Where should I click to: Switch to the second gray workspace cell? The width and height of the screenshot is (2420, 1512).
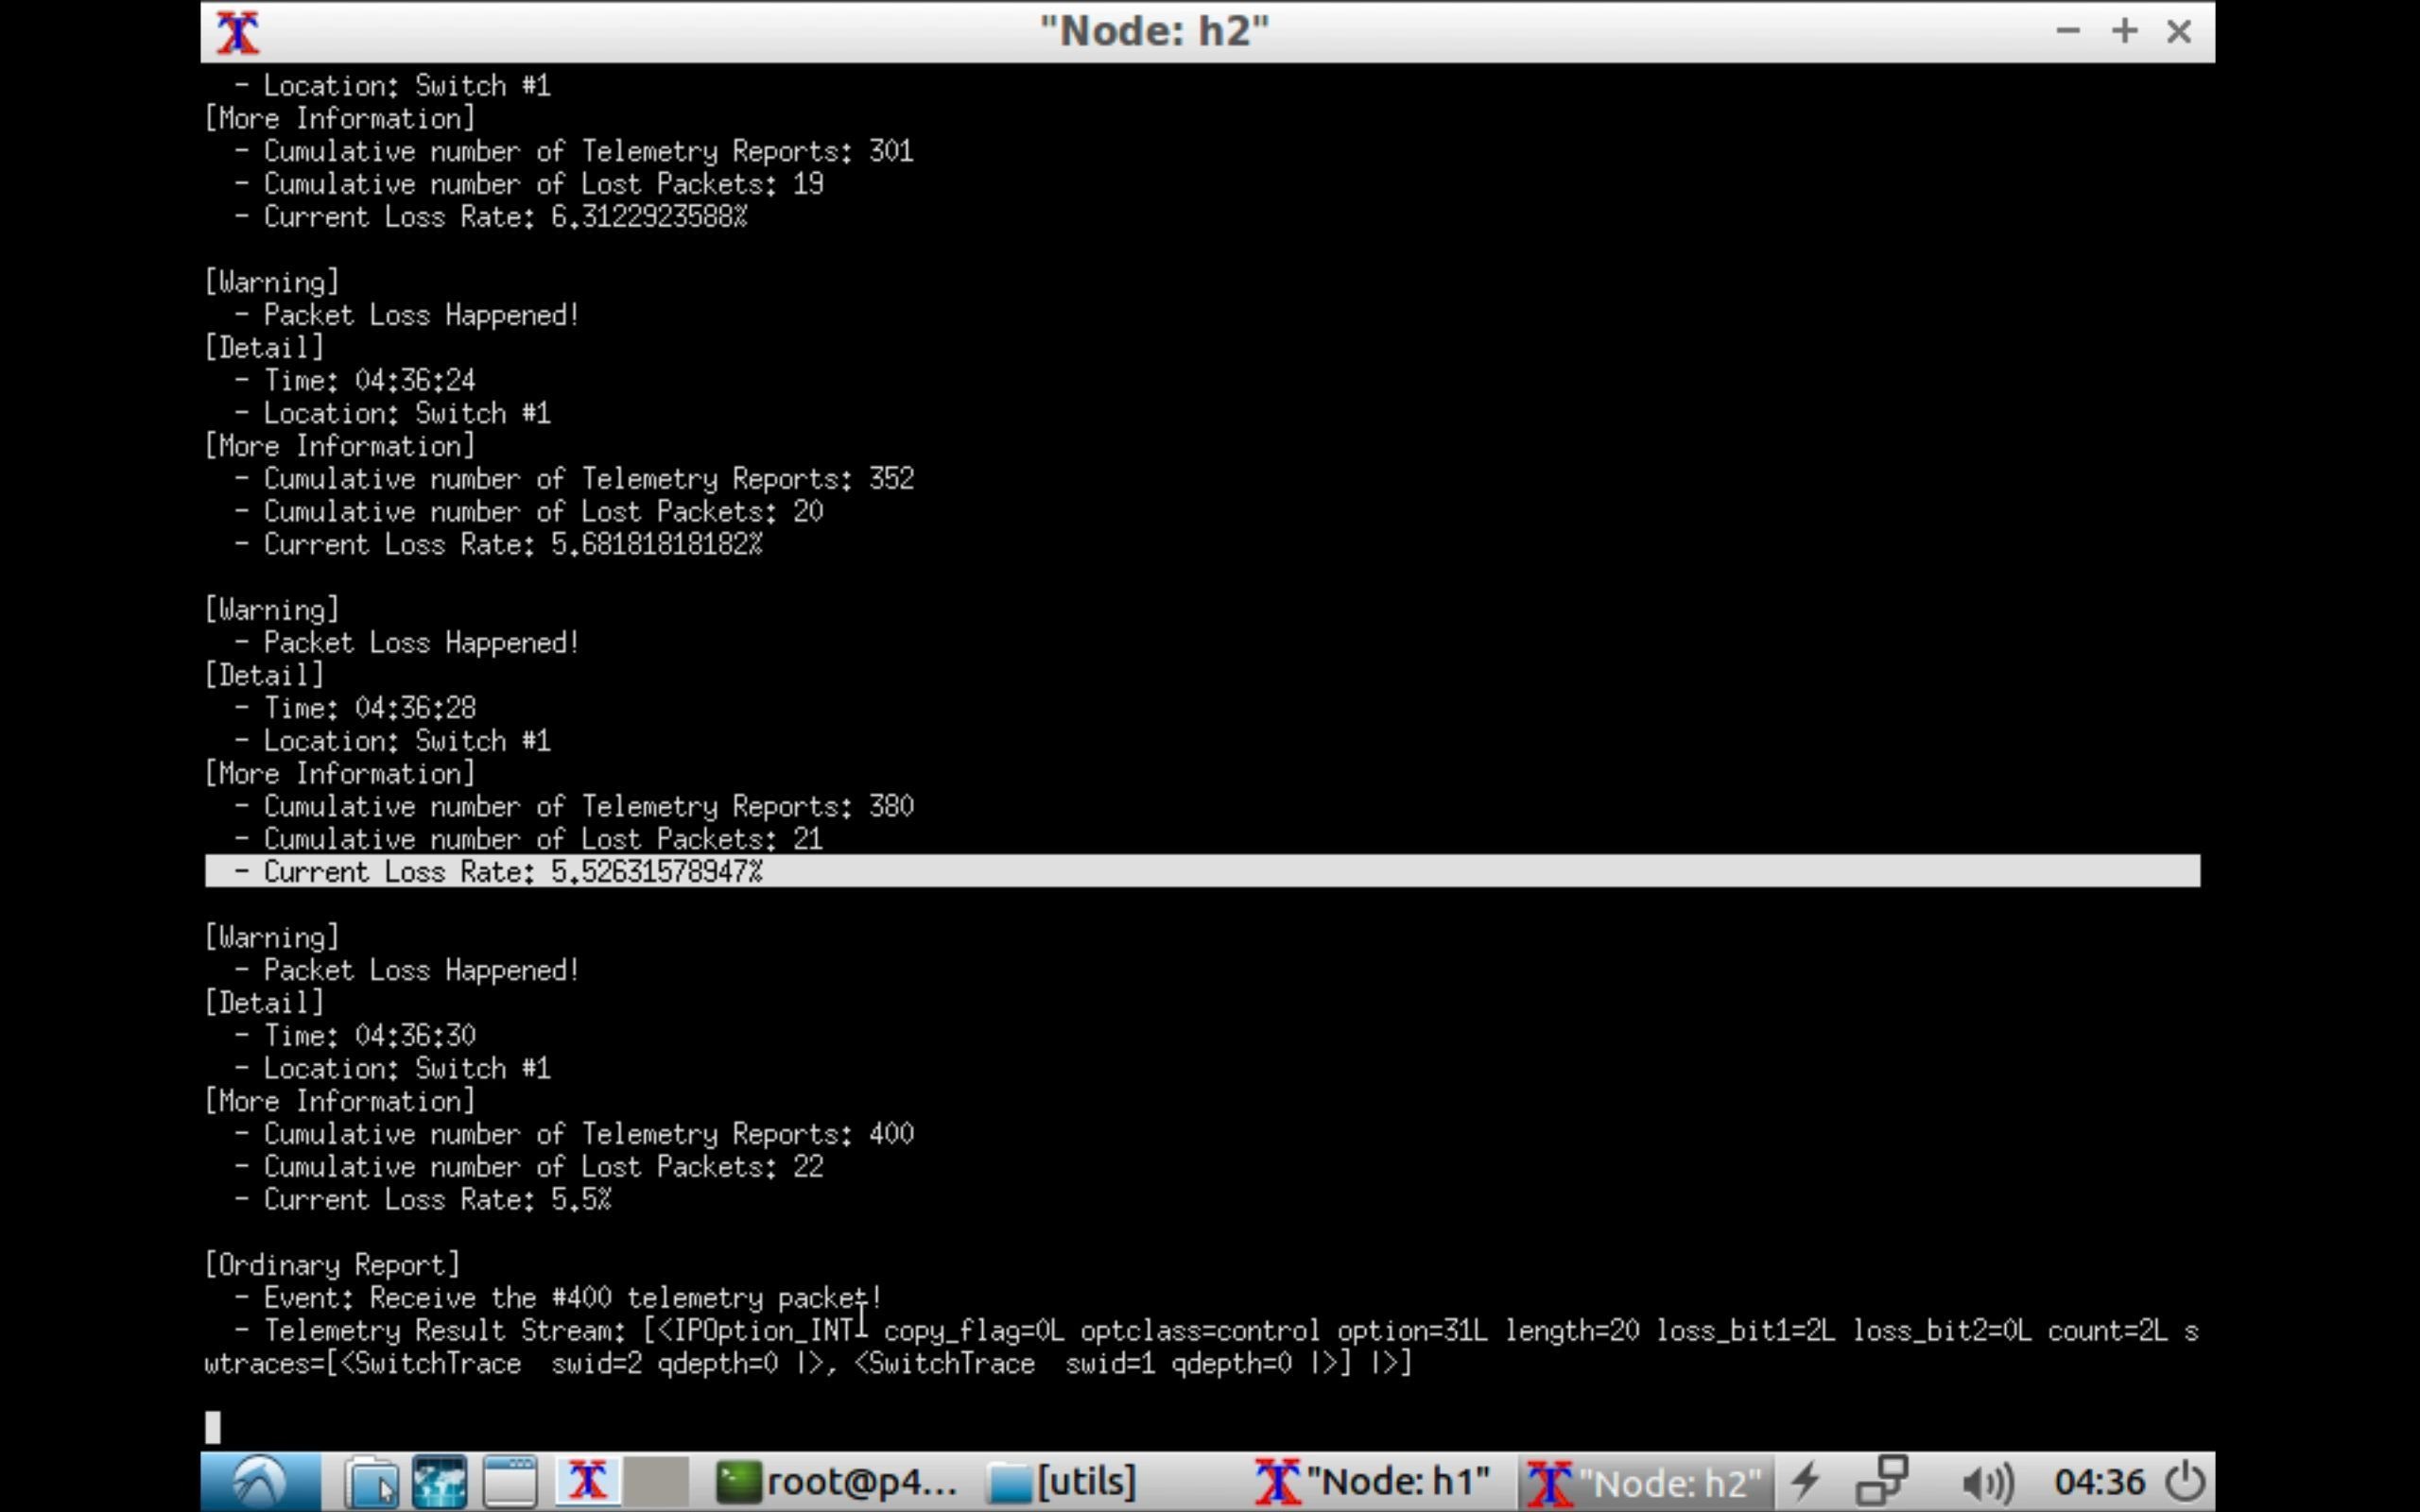[656, 1482]
